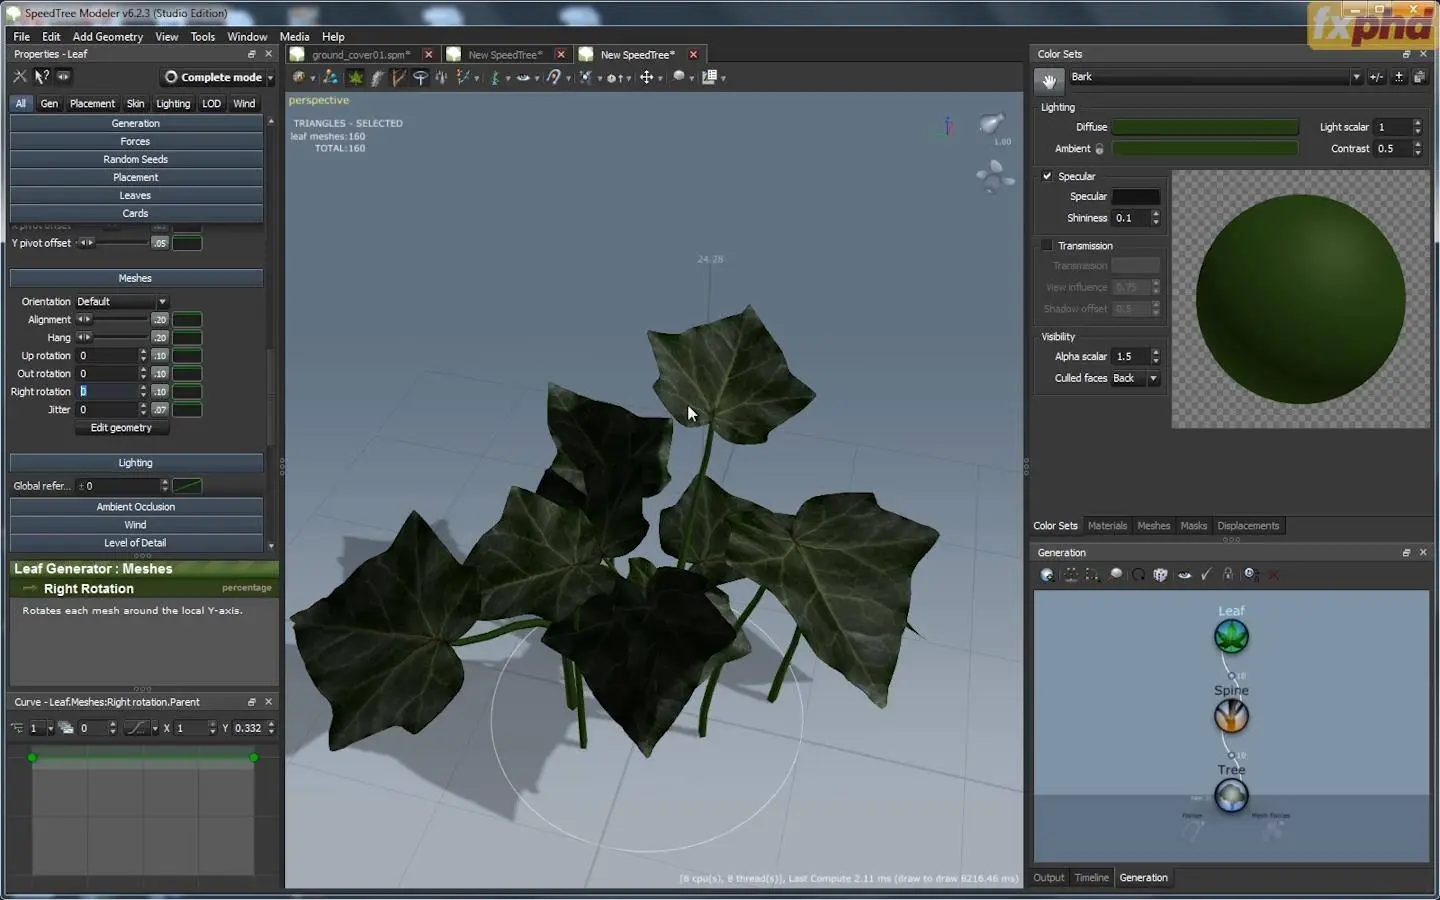The image size is (1440, 900).
Task: Click the magnet icon in viewport toolbar
Action: click(x=554, y=77)
